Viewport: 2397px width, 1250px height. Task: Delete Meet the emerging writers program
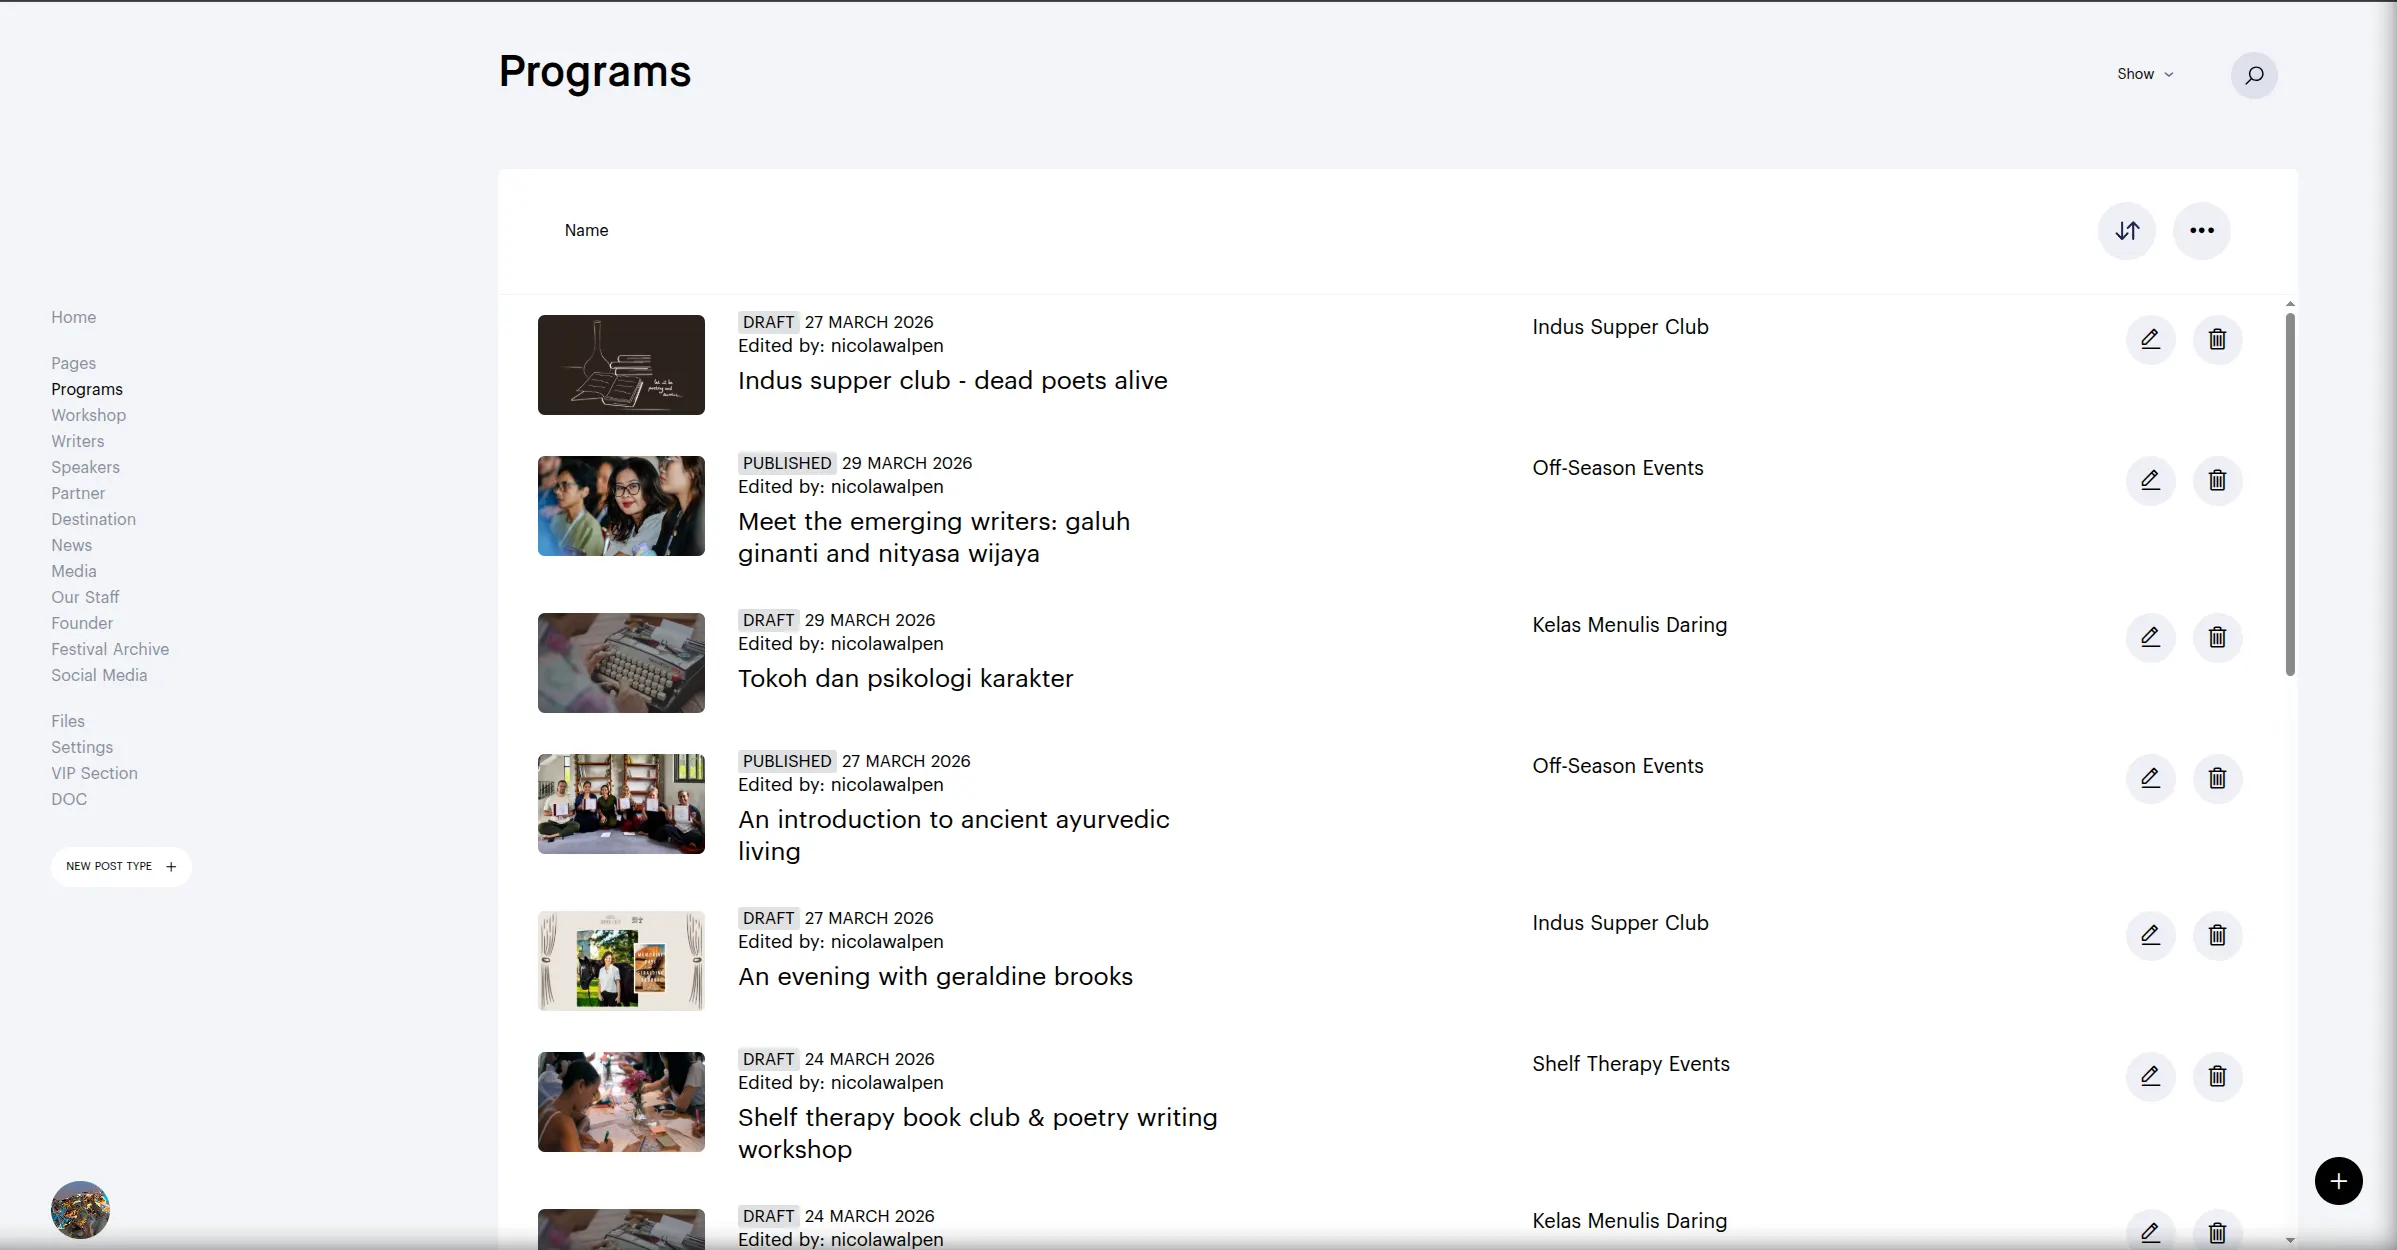(2217, 481)
